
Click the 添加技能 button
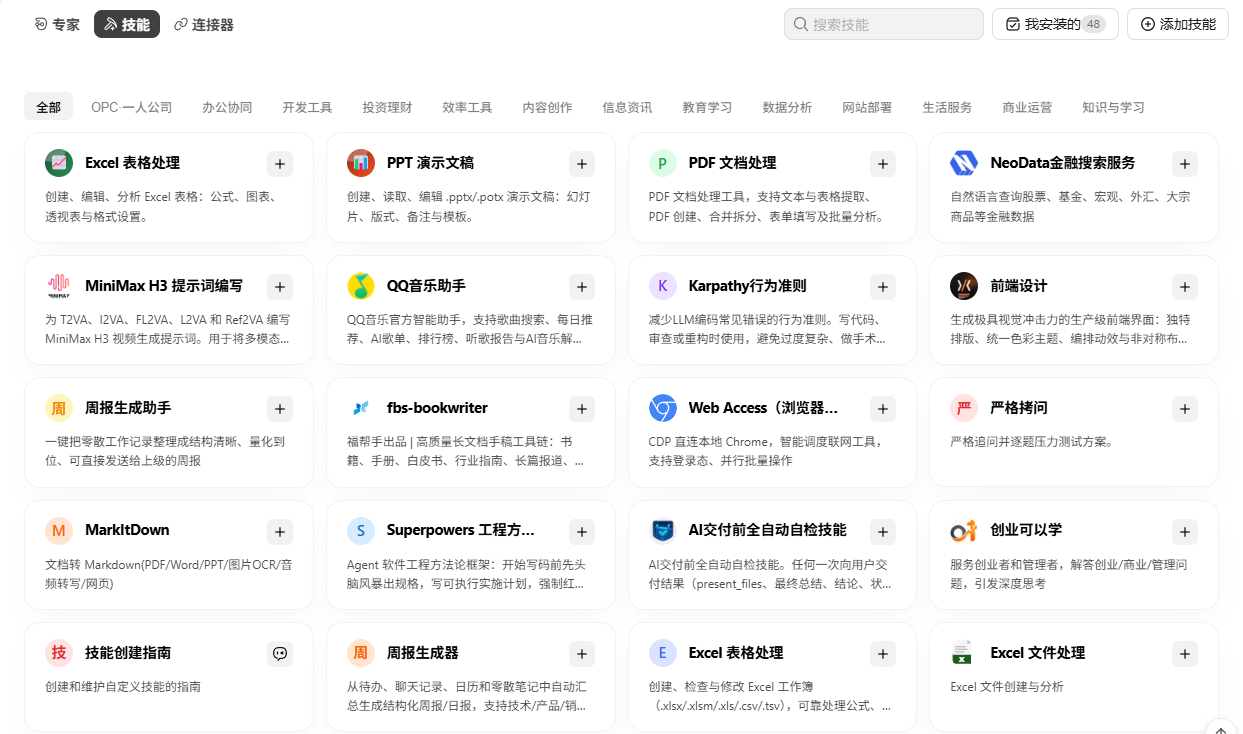[1178, 24]
